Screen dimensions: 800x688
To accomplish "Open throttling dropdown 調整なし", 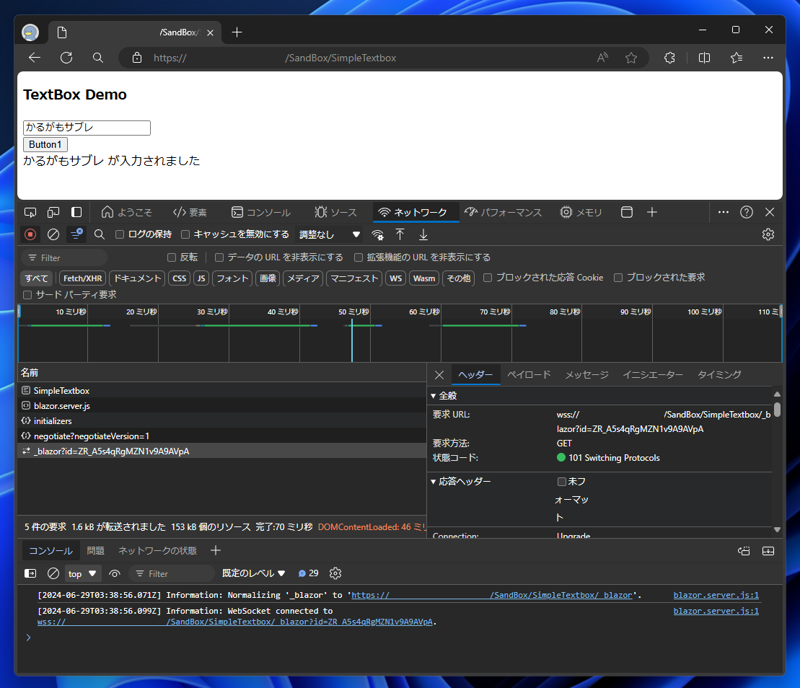I will click(x=330, y=235).
